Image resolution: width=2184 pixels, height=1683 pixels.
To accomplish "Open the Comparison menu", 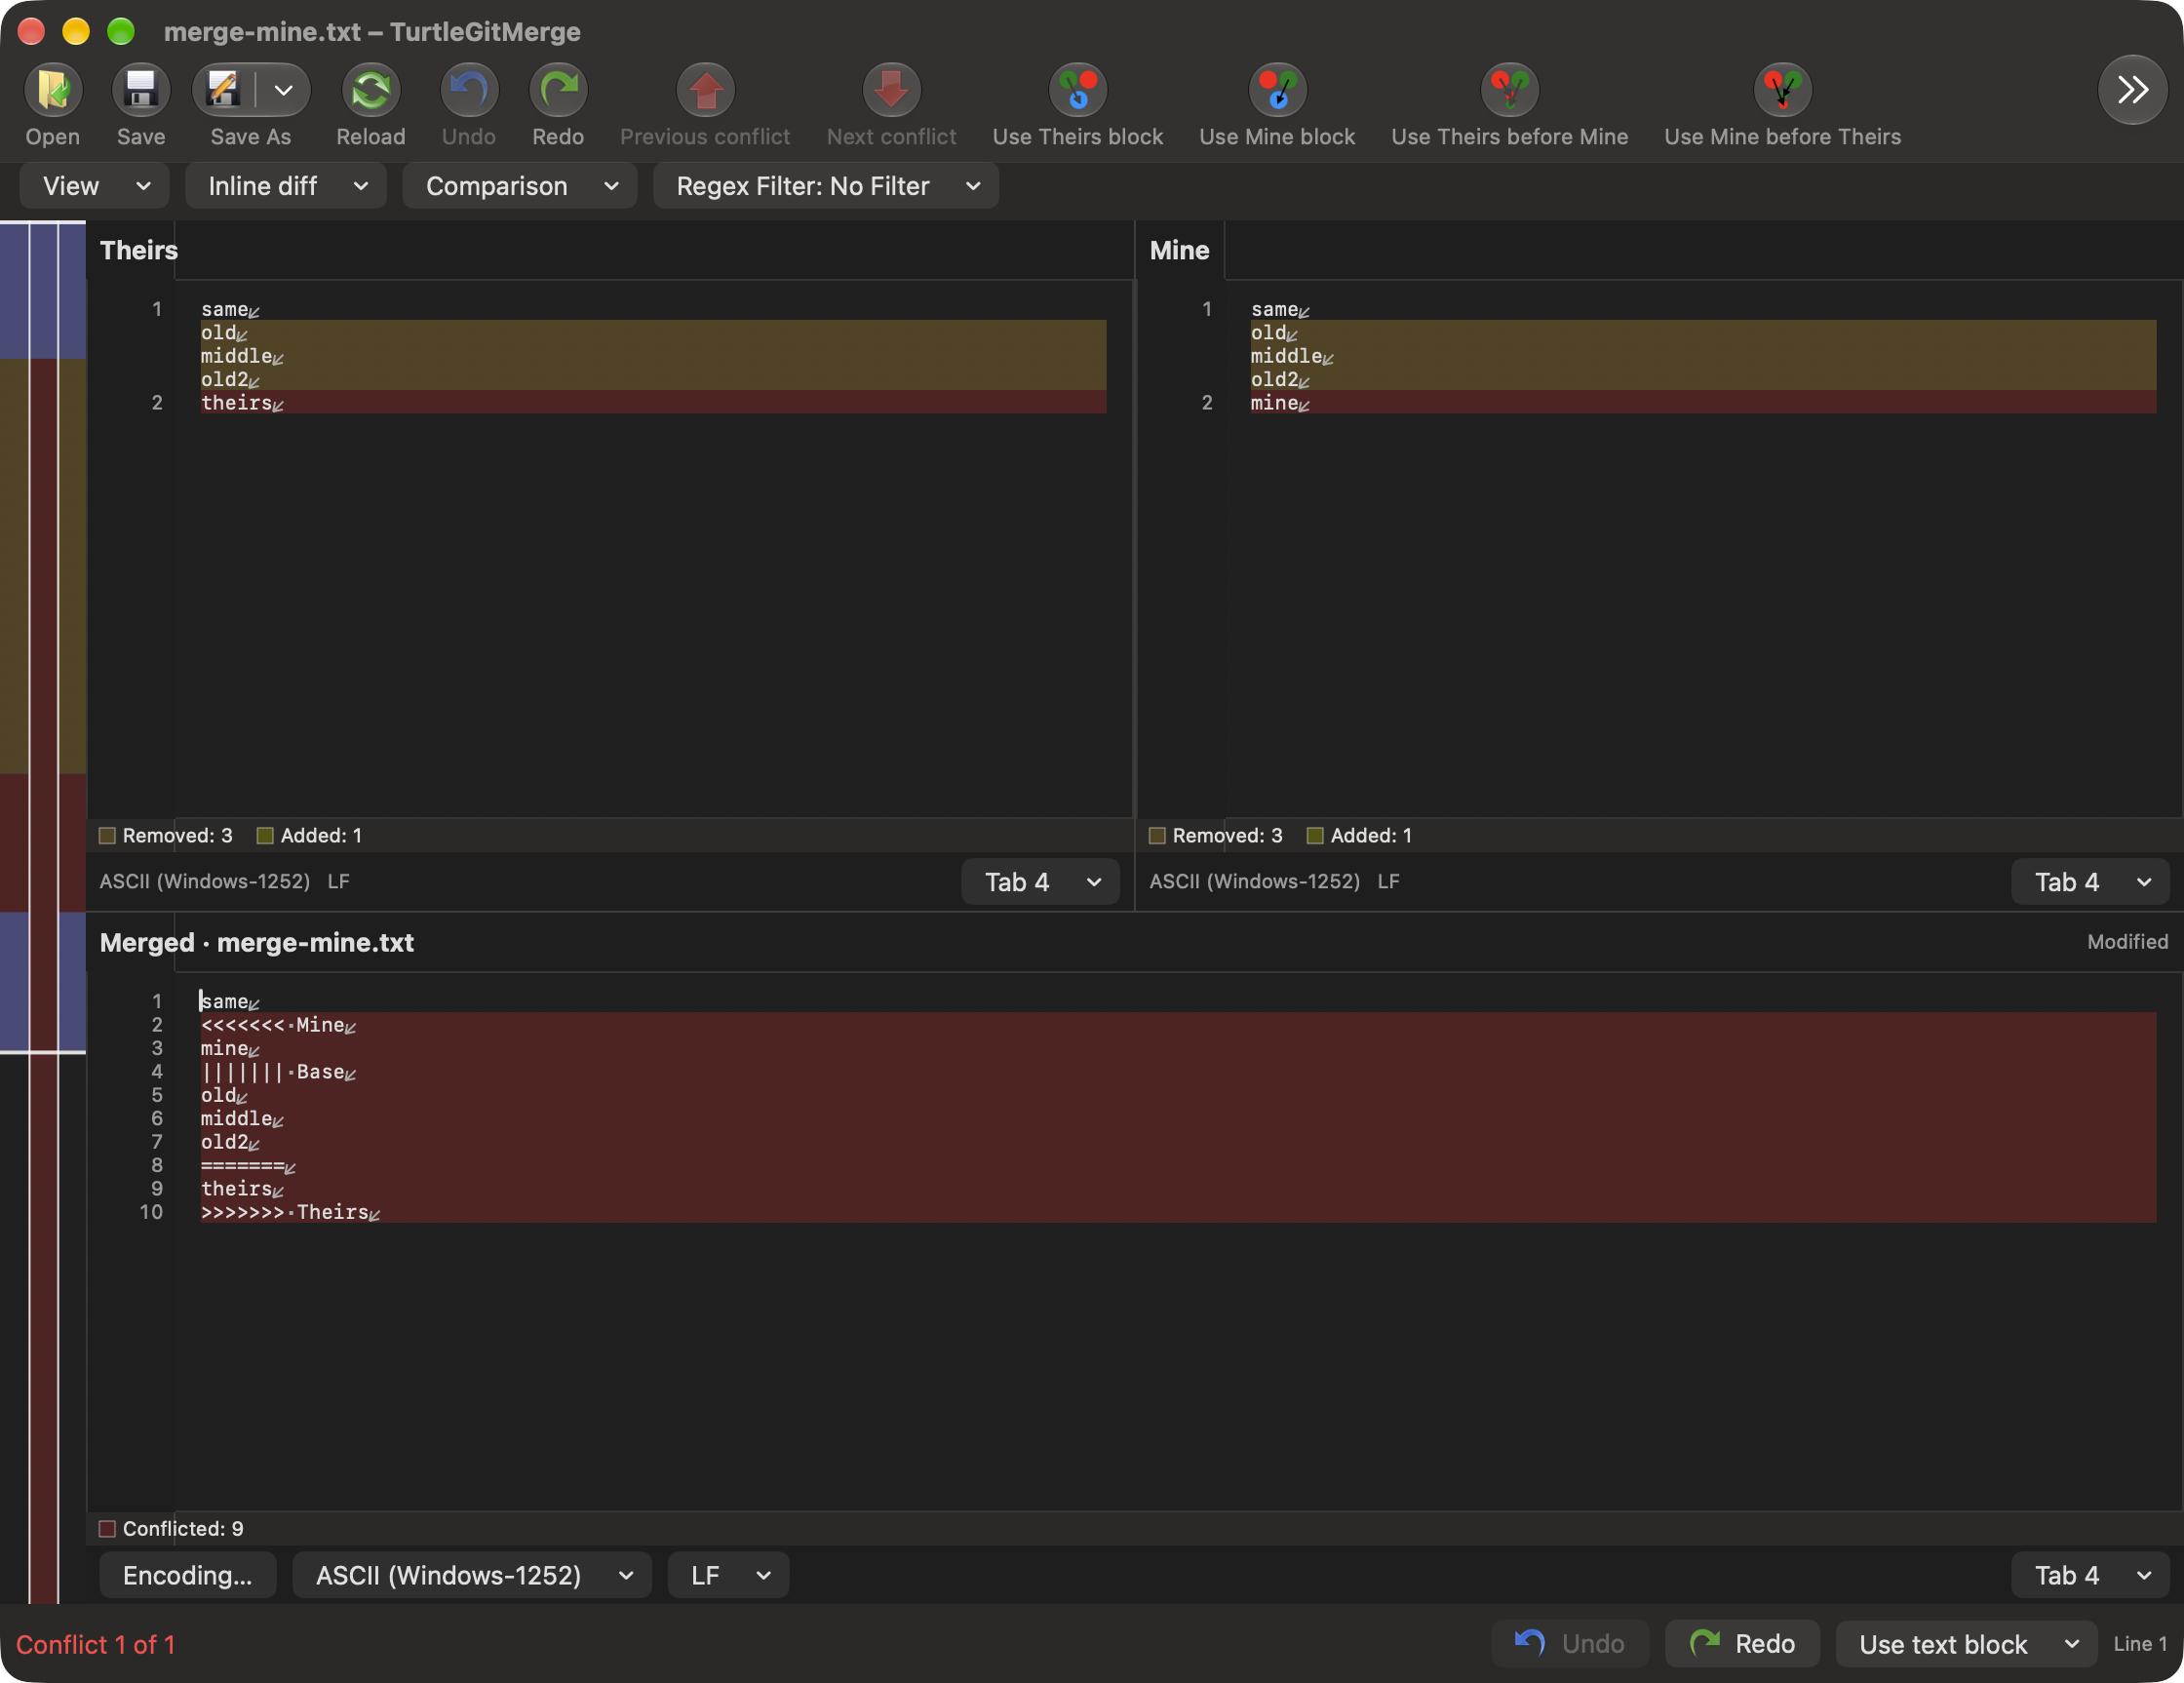I will point(520,186).
